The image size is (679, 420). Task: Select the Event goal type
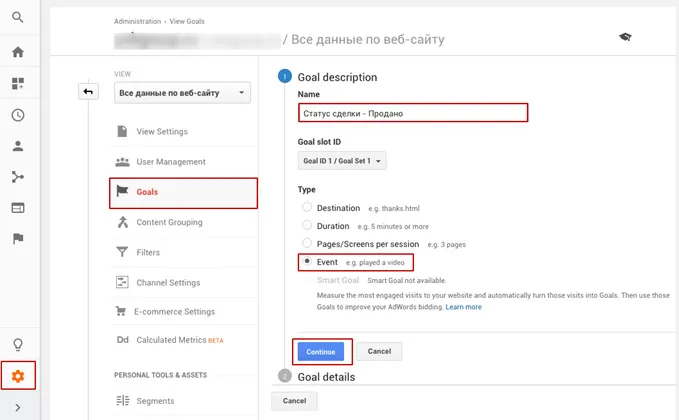(x=307, y=262)
